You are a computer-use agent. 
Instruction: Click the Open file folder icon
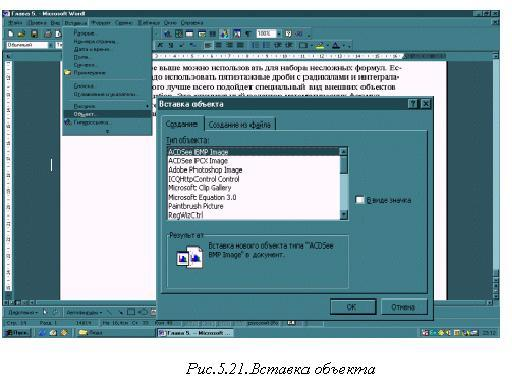(21, 34)
